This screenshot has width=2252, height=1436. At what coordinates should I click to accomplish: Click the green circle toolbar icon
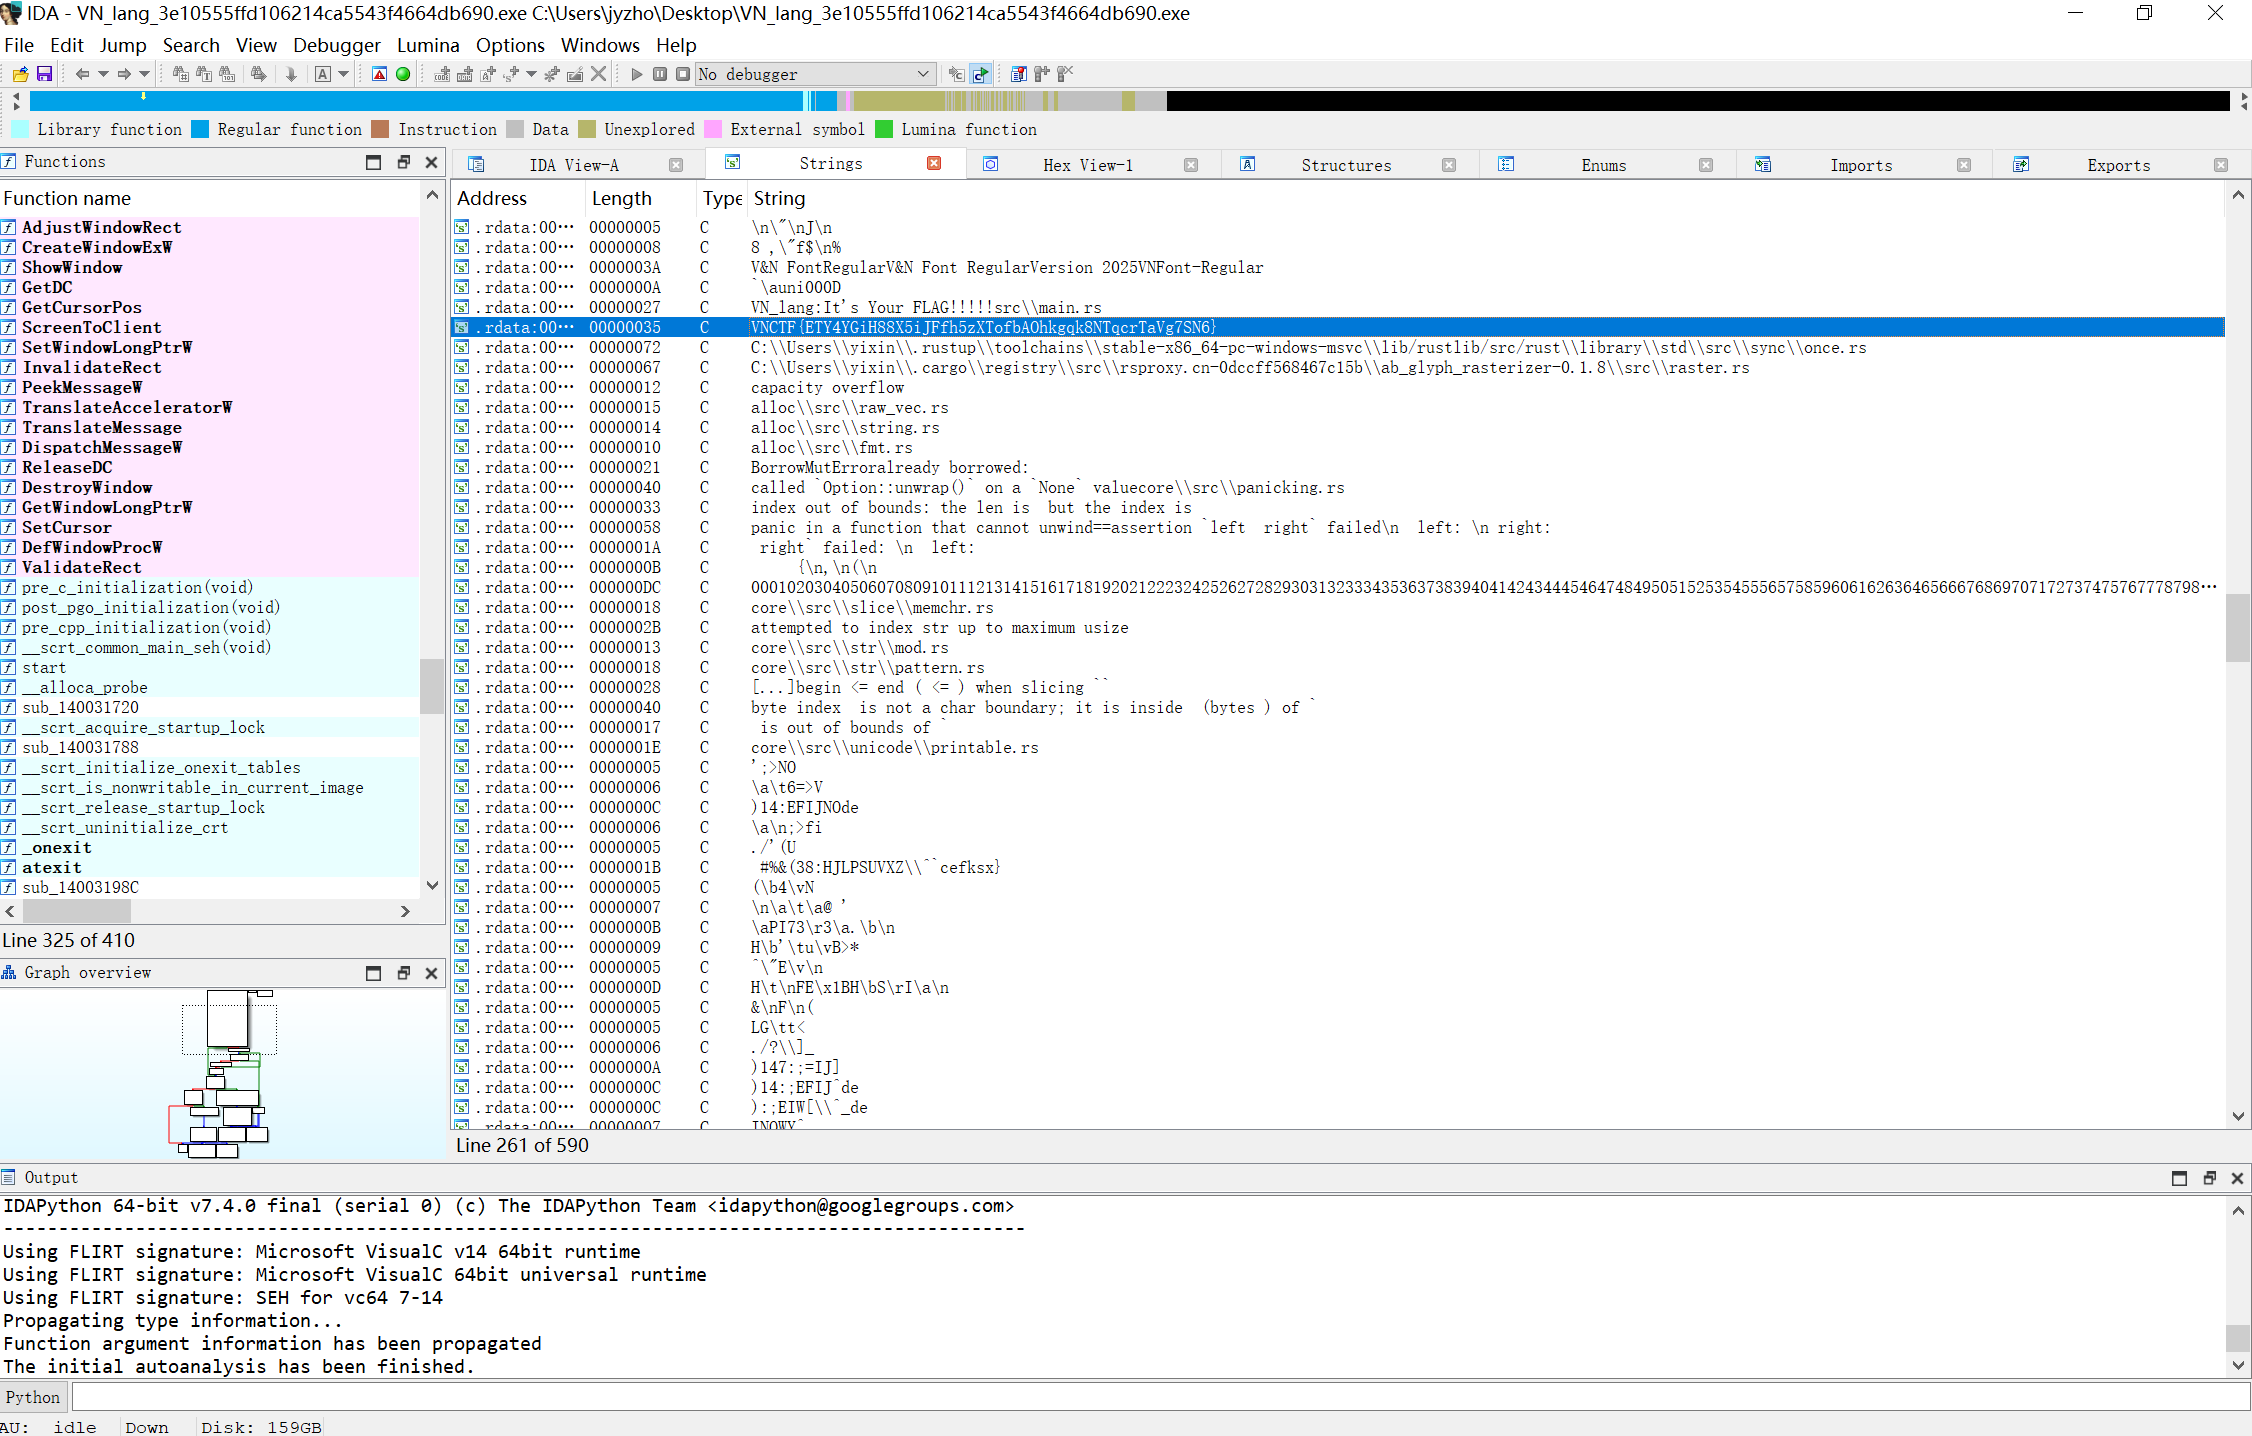(x=403, y=74)
